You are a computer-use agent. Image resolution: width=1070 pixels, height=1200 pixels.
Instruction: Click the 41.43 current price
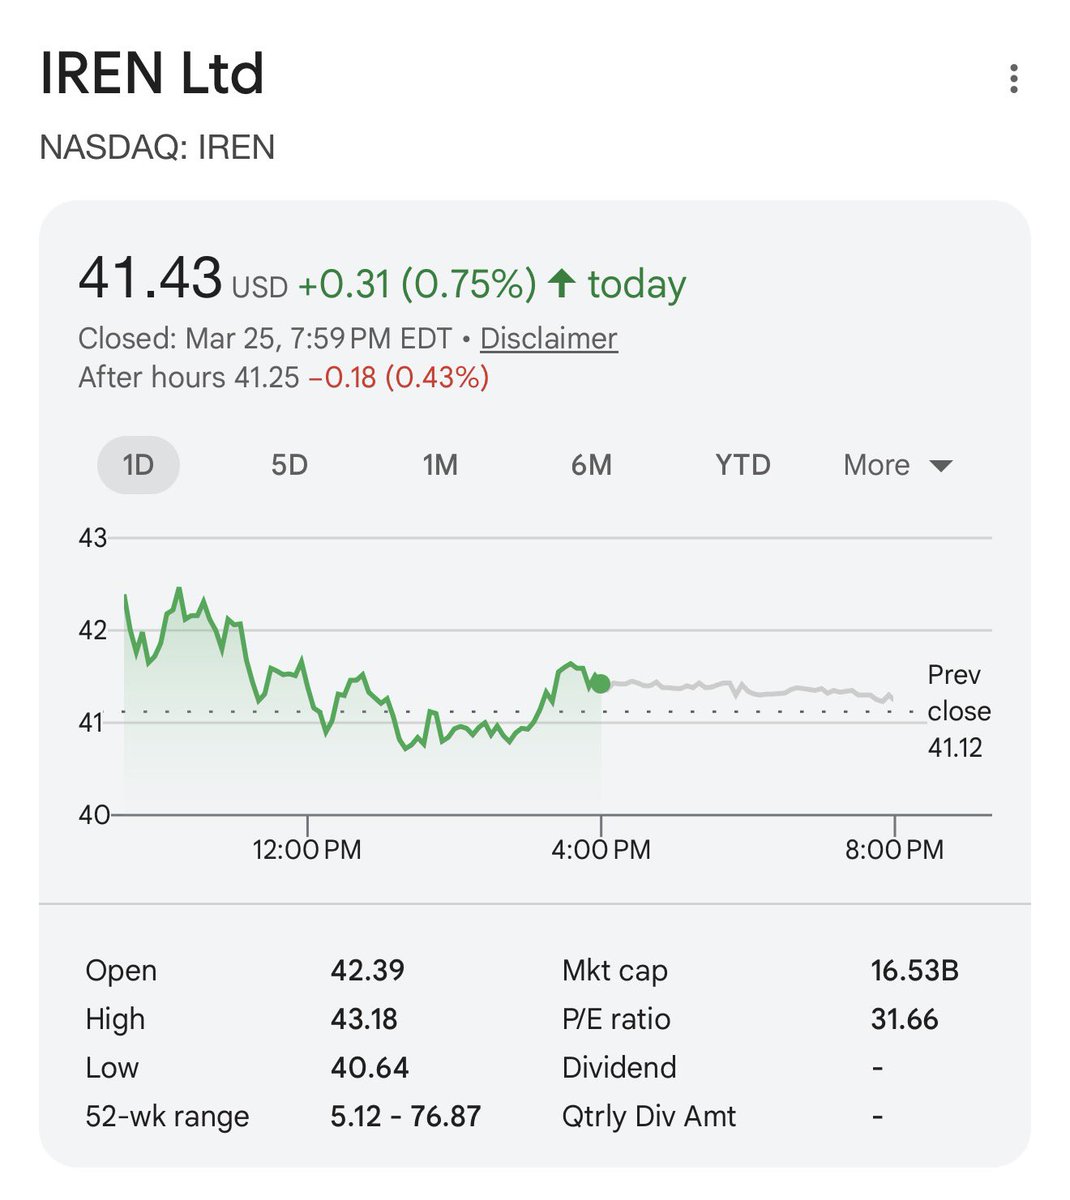tap(150, 277)
